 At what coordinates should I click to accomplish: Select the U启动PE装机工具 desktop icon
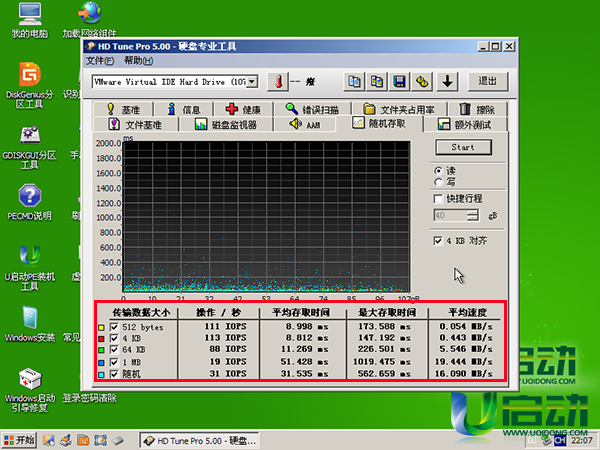(x=29, y=268)
